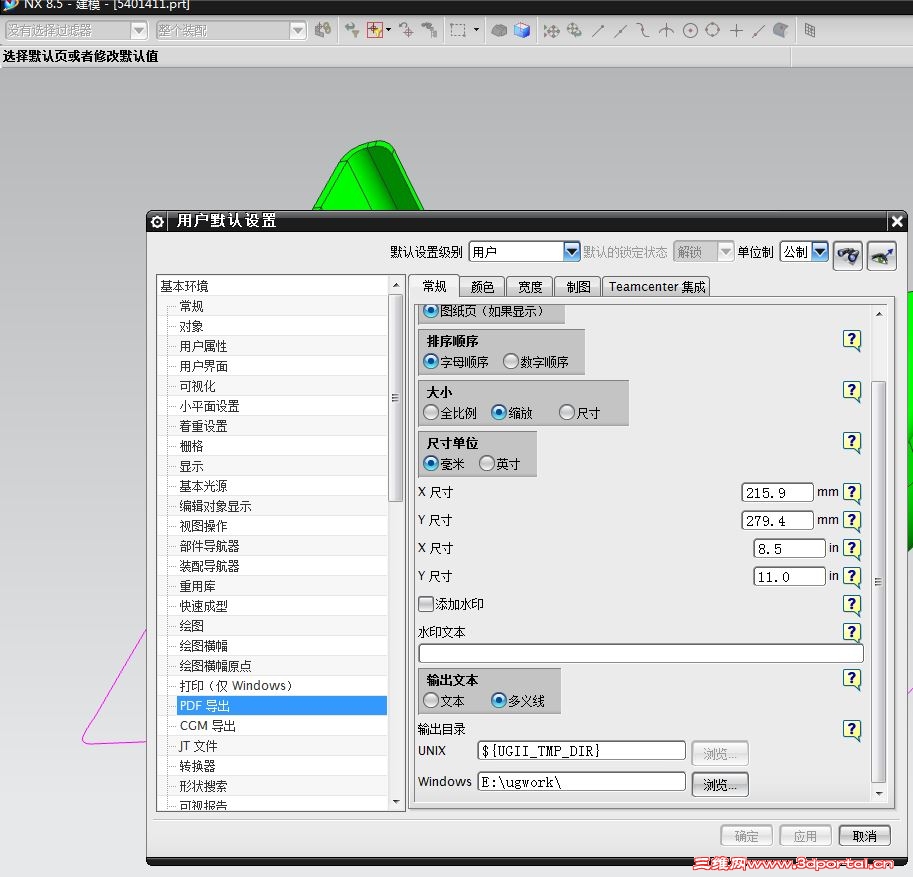Image resolution: width=913 pixels, height=877 pixels.
Task: Select 字母顺序 sort order
Action: tap(430, 362)
